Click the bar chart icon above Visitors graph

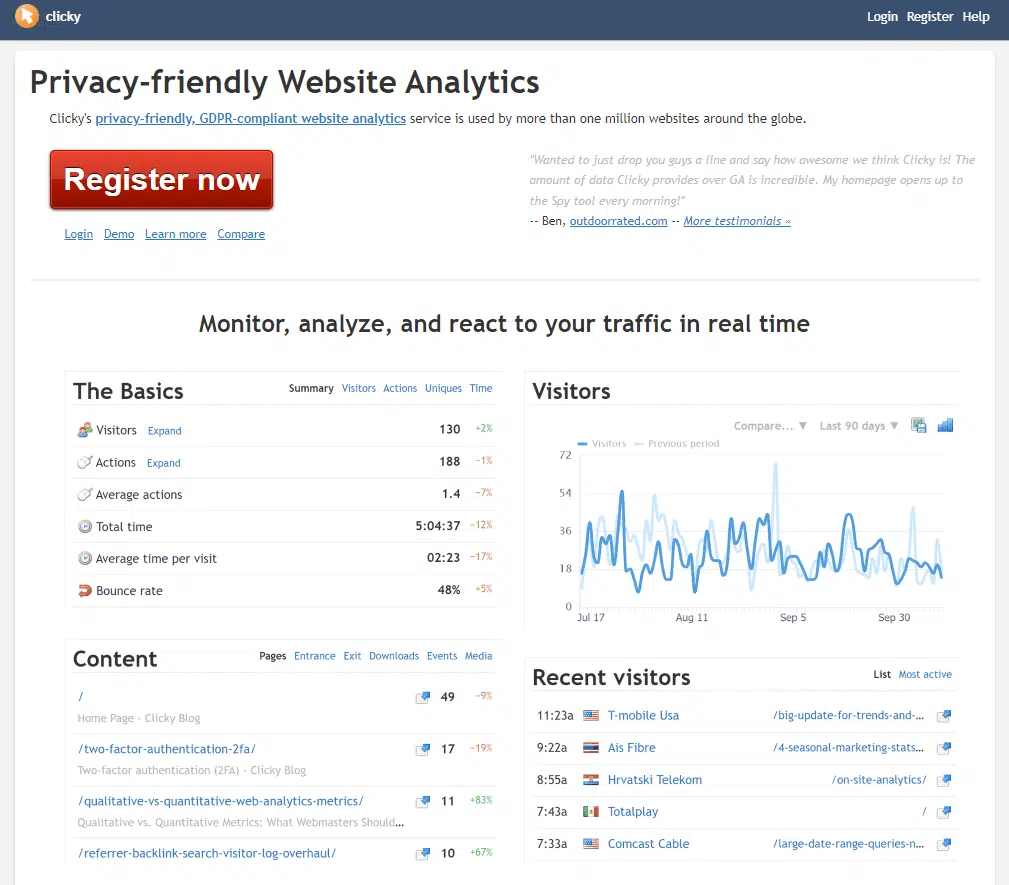point(945,425)
